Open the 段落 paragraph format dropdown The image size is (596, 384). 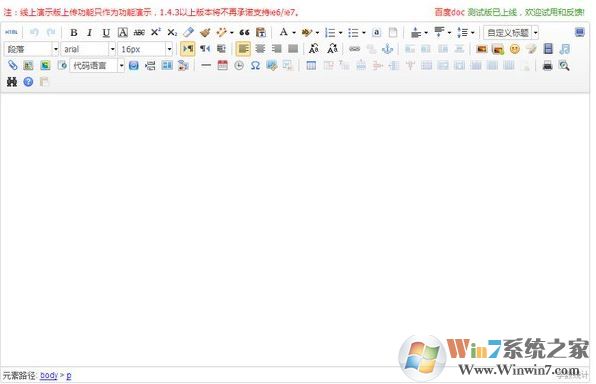point(31,49)
